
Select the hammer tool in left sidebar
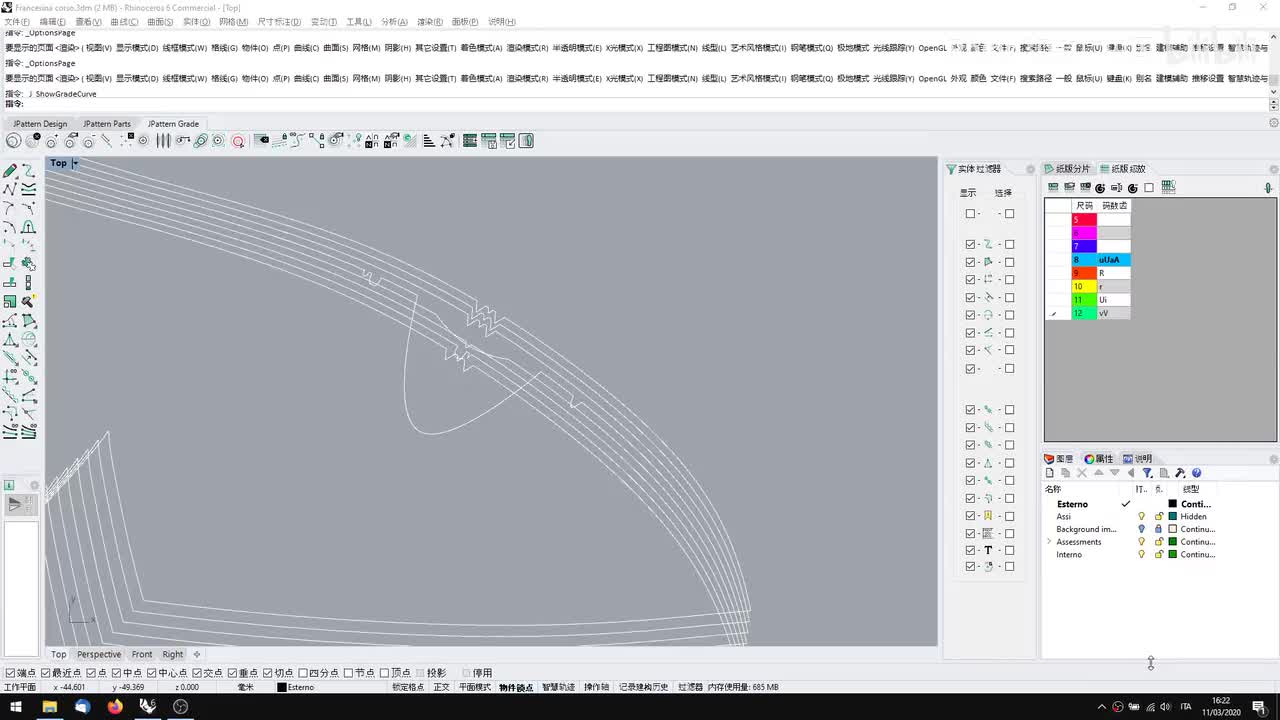click(x=28, y=301)
